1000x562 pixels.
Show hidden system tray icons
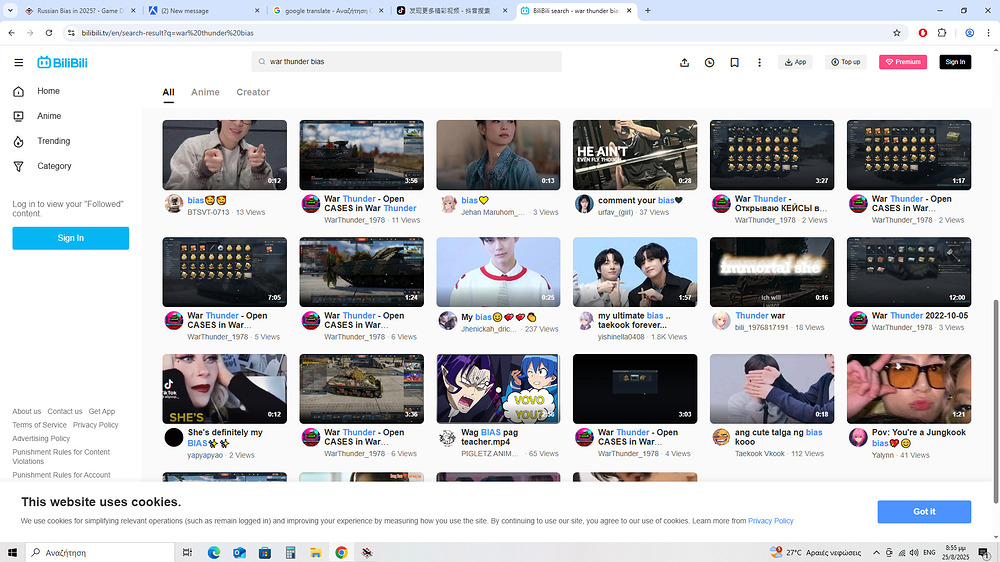pyautogui.click(x=876, y=552)
